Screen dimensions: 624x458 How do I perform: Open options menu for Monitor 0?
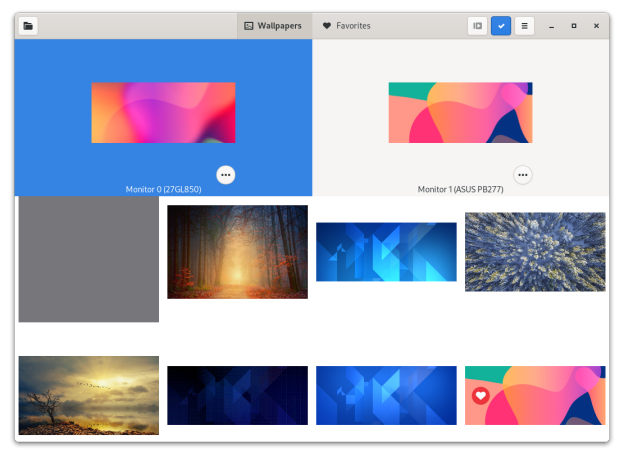point(226,175)
